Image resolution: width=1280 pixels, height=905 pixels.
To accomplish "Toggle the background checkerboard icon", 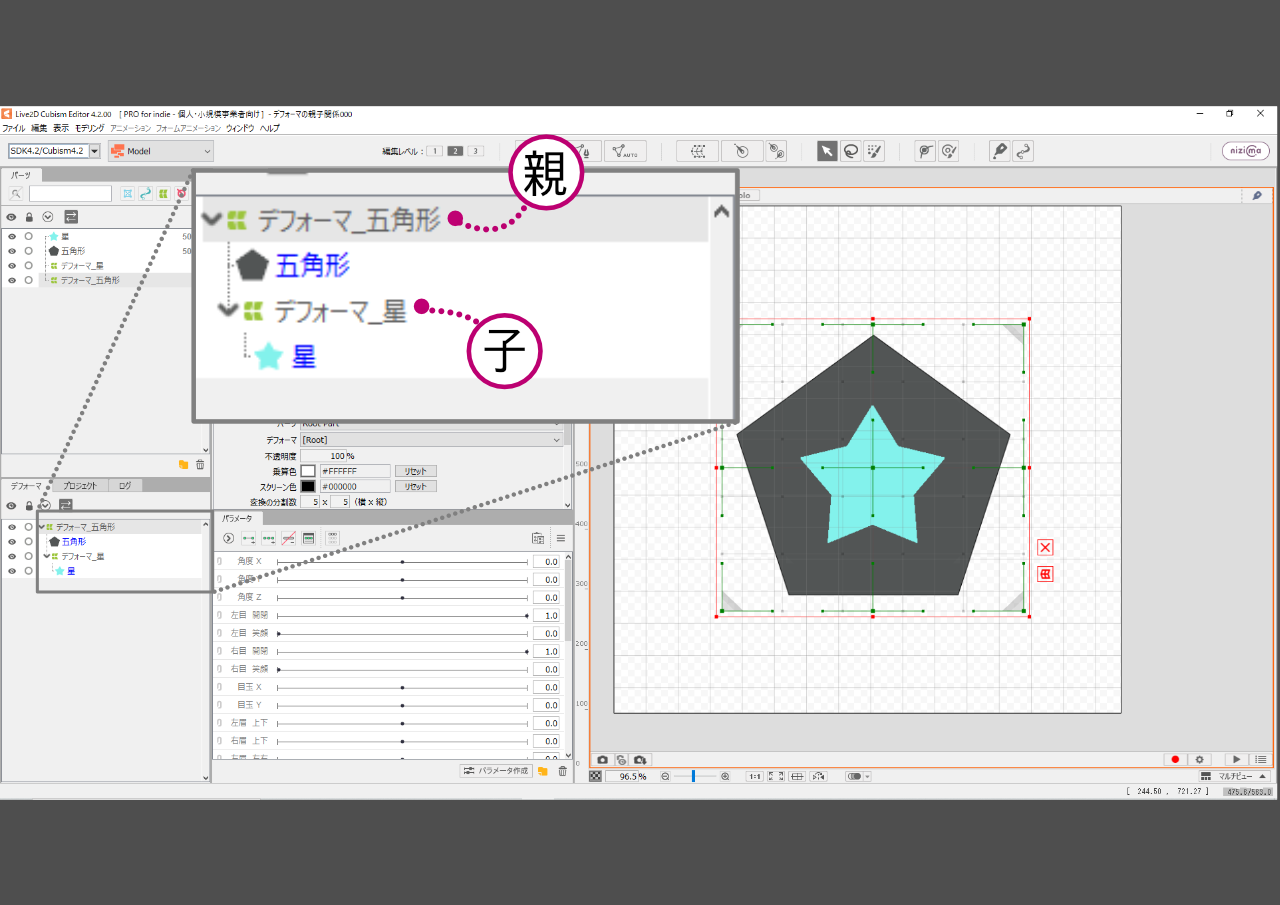I will pos(596,776).
